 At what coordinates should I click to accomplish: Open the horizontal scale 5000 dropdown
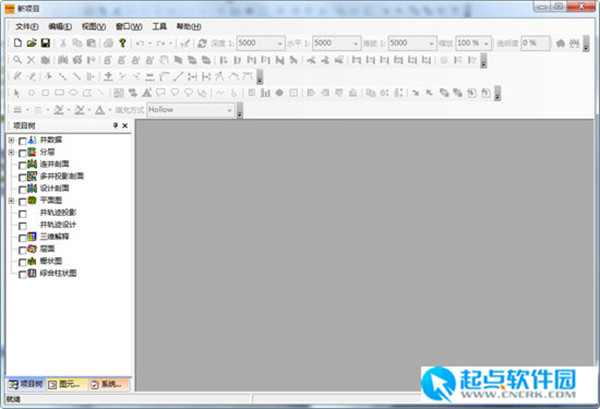(x=355, y=44)
